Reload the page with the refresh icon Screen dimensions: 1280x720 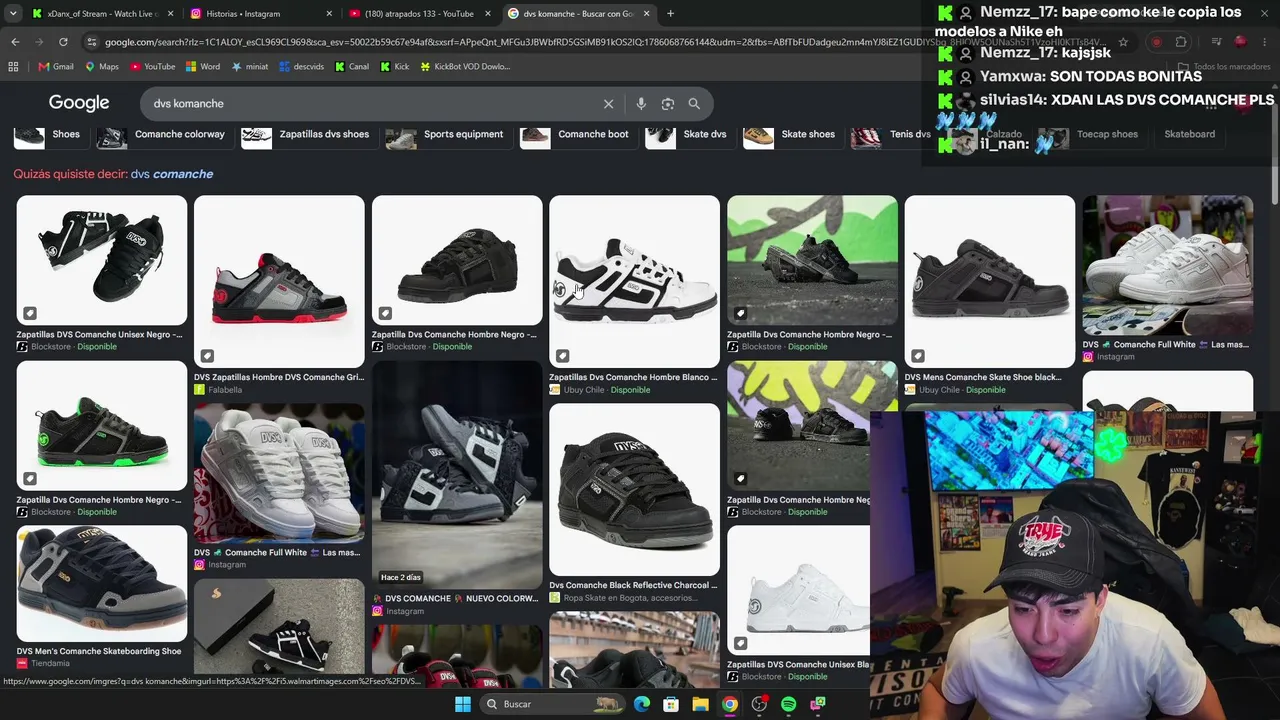pyautogui.click(x=63, y=42)
